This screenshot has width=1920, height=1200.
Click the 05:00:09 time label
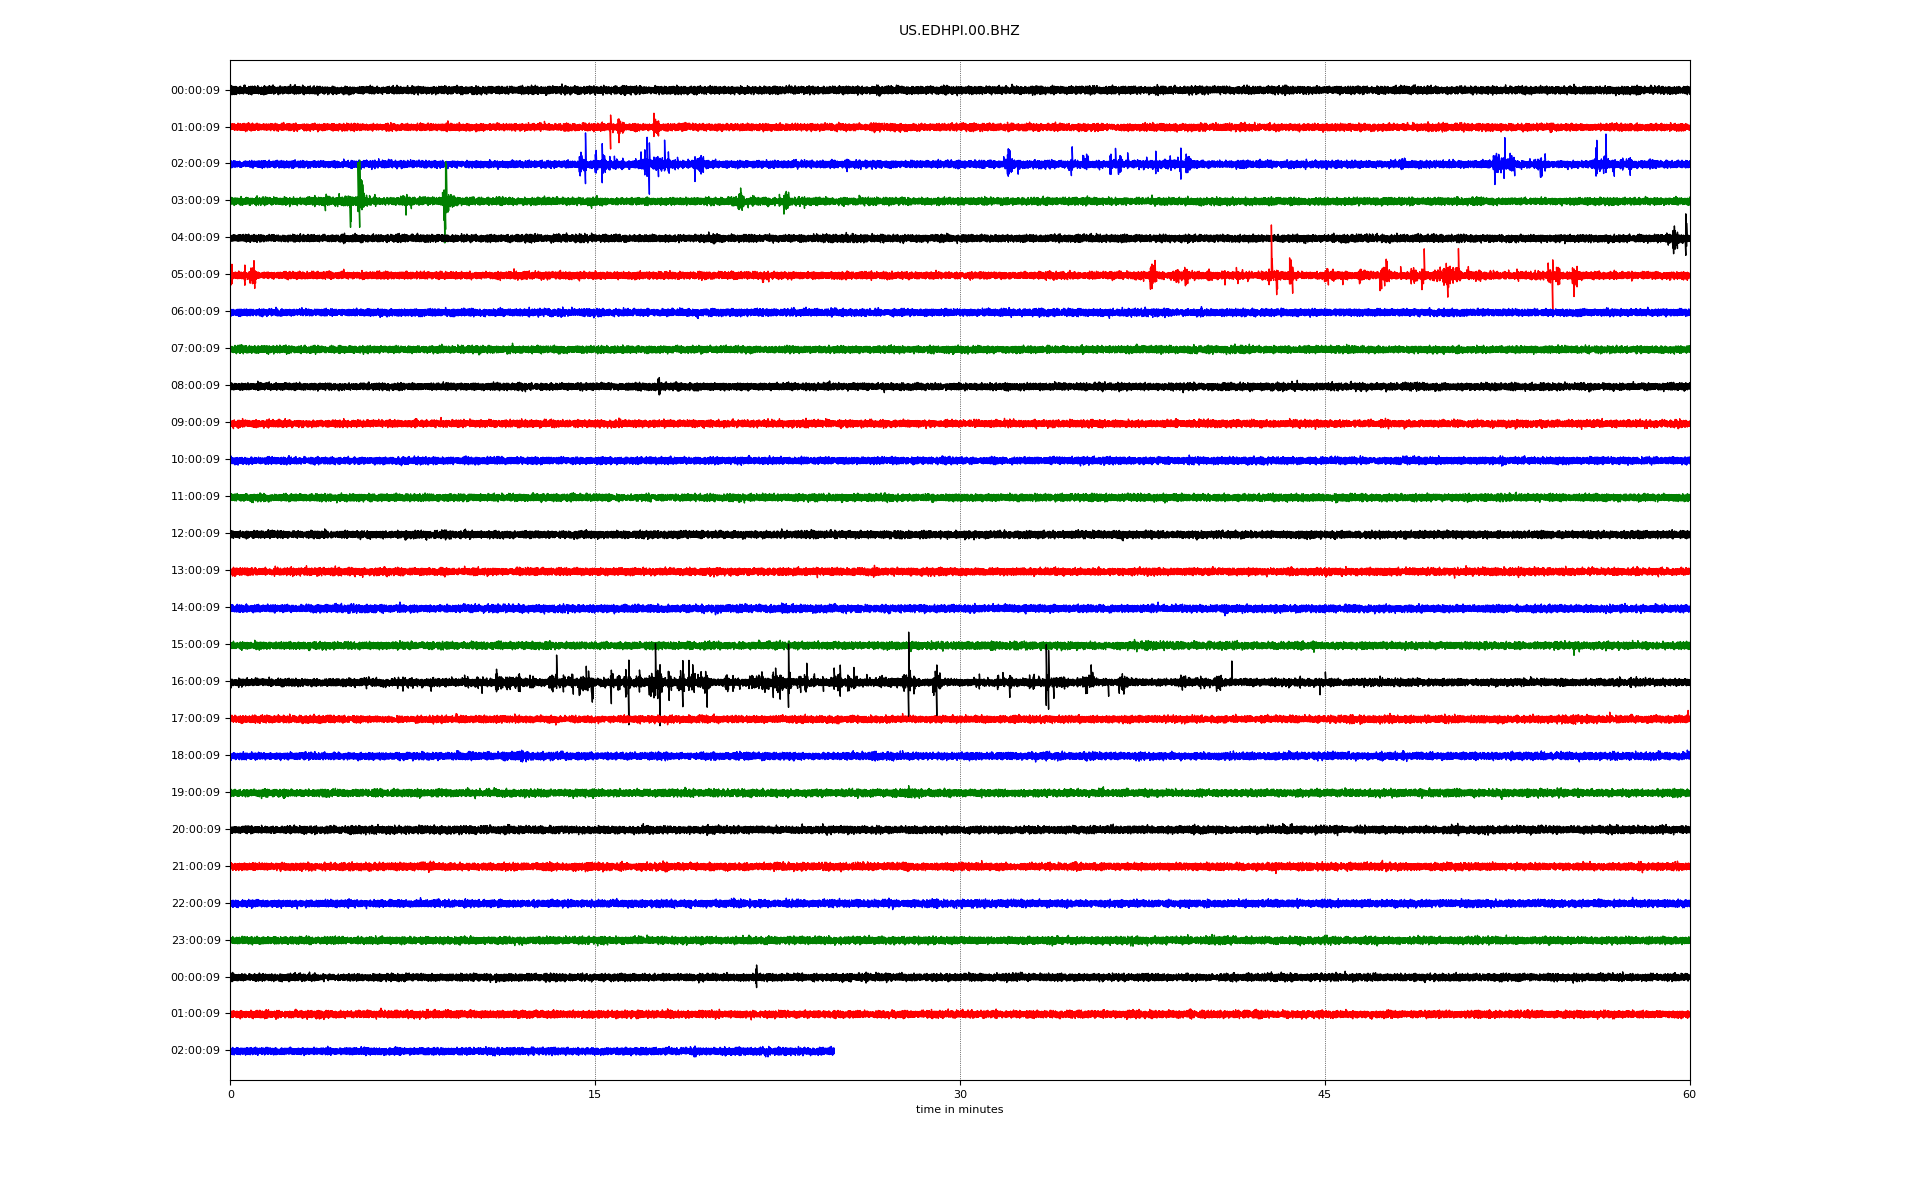[195, 275]
